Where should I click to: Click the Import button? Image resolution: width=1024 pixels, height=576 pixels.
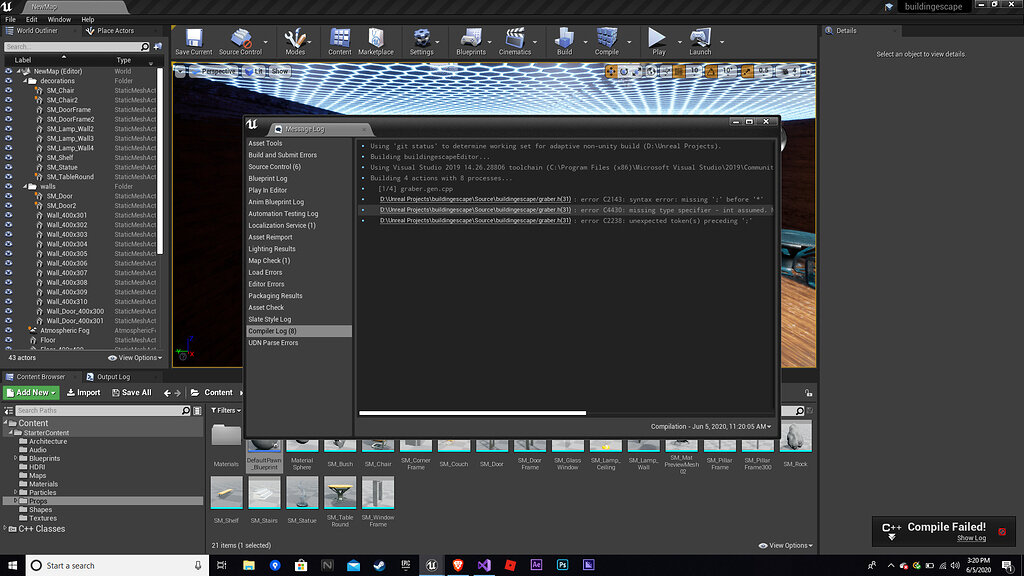coord(84,392)
